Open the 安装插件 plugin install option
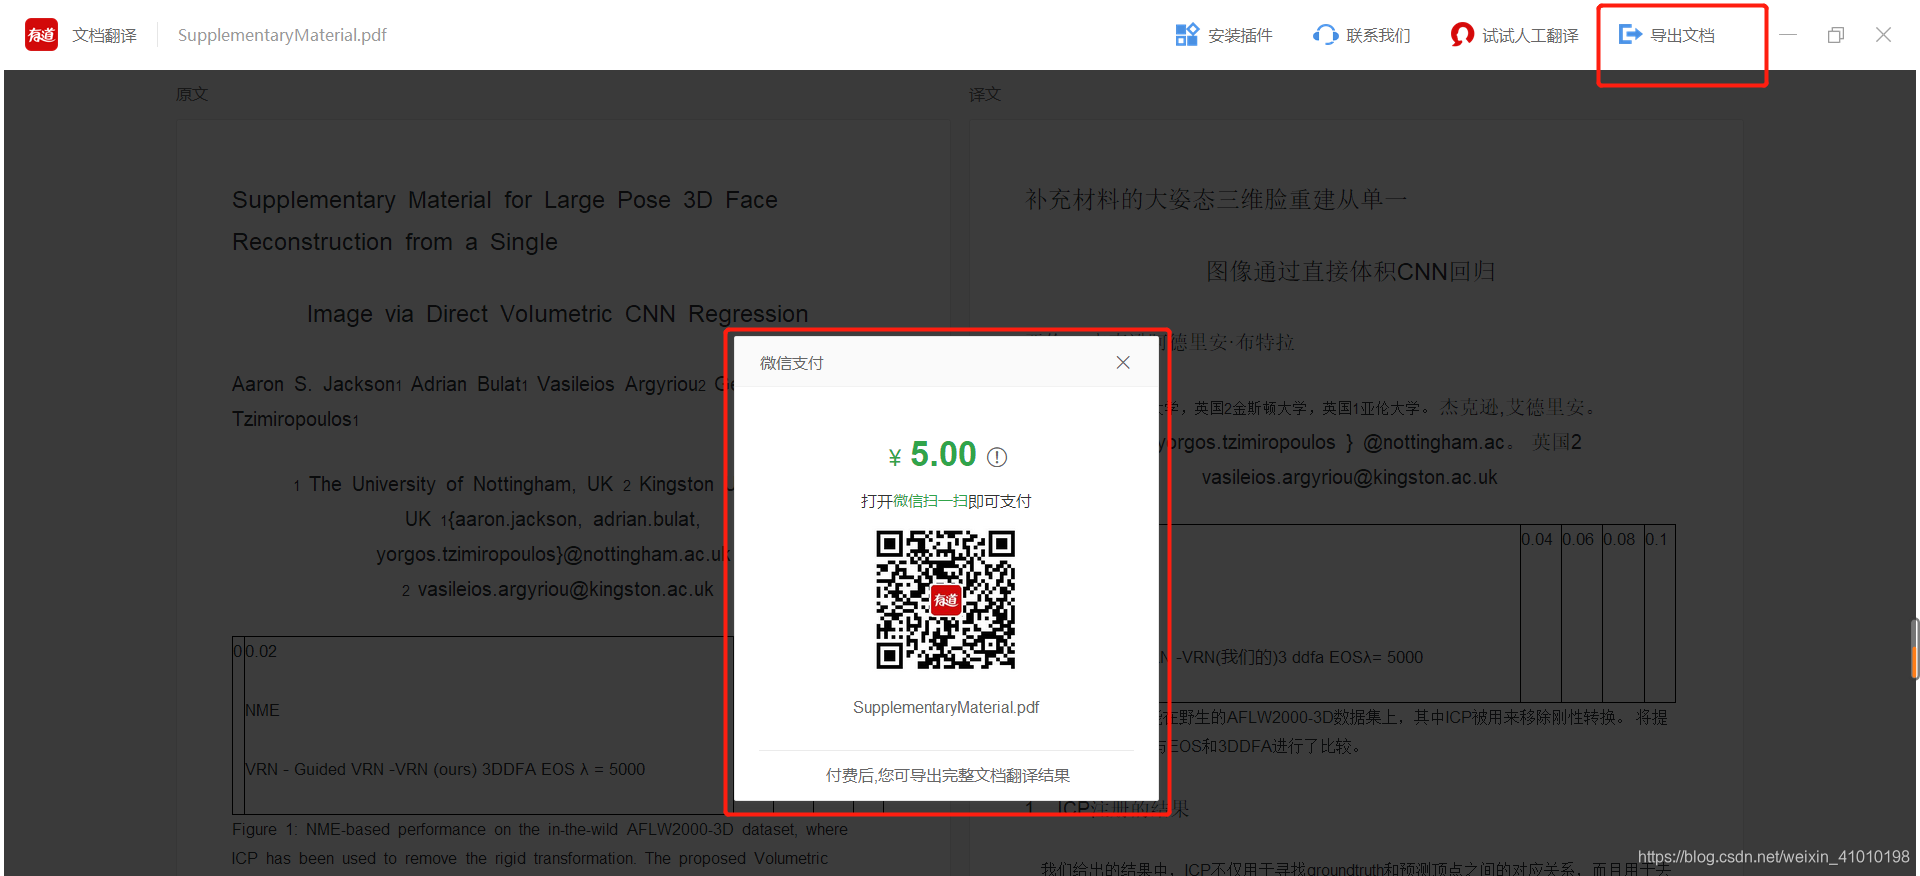This screenshot has height=876, width=1920. (1224, 35)
